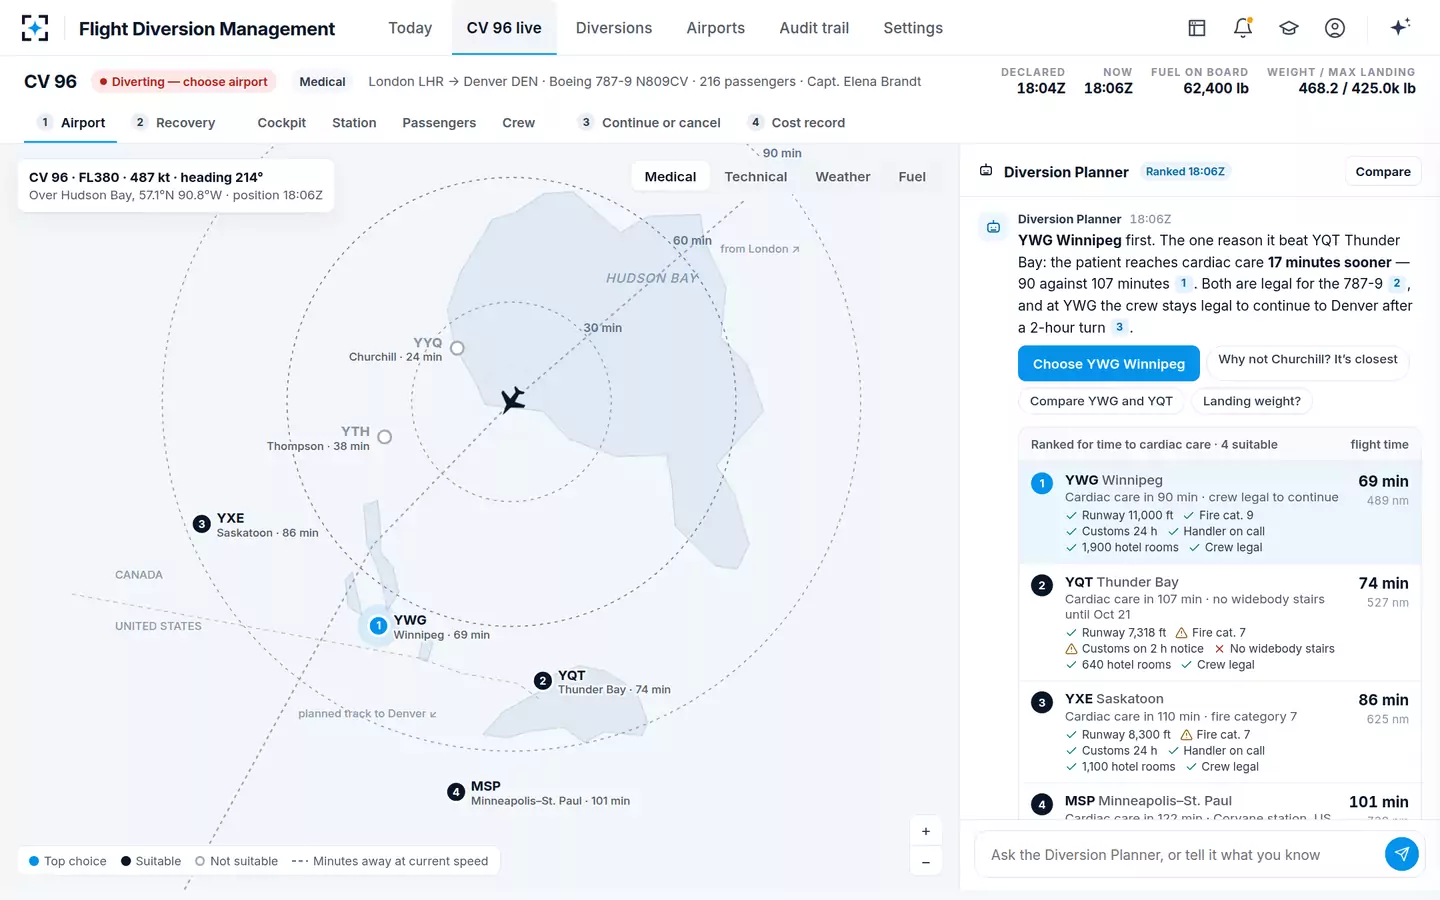Zoom in the map with plus button
This screenshot has width=1440, height=900.
click(926, 831)
